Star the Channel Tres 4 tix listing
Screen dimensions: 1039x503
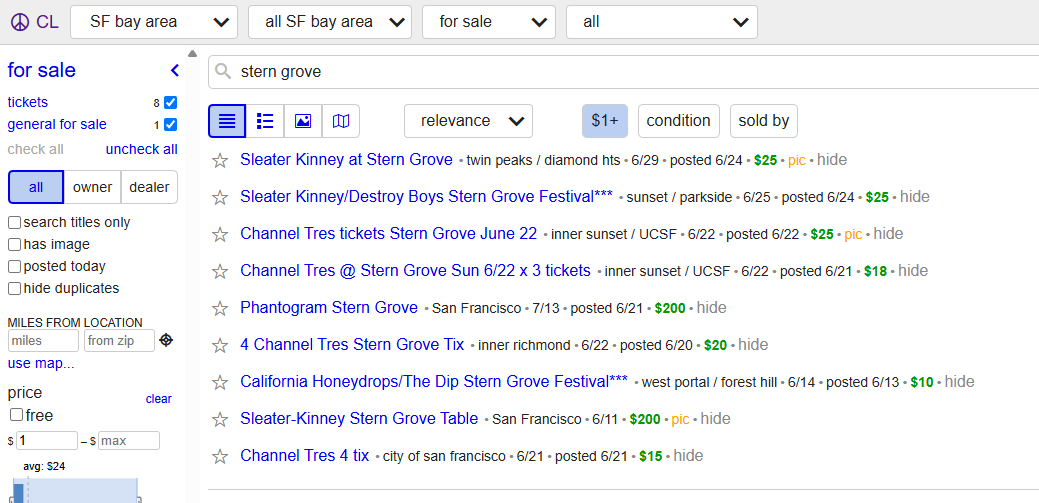pyautogui.click(x=220, y=457)
